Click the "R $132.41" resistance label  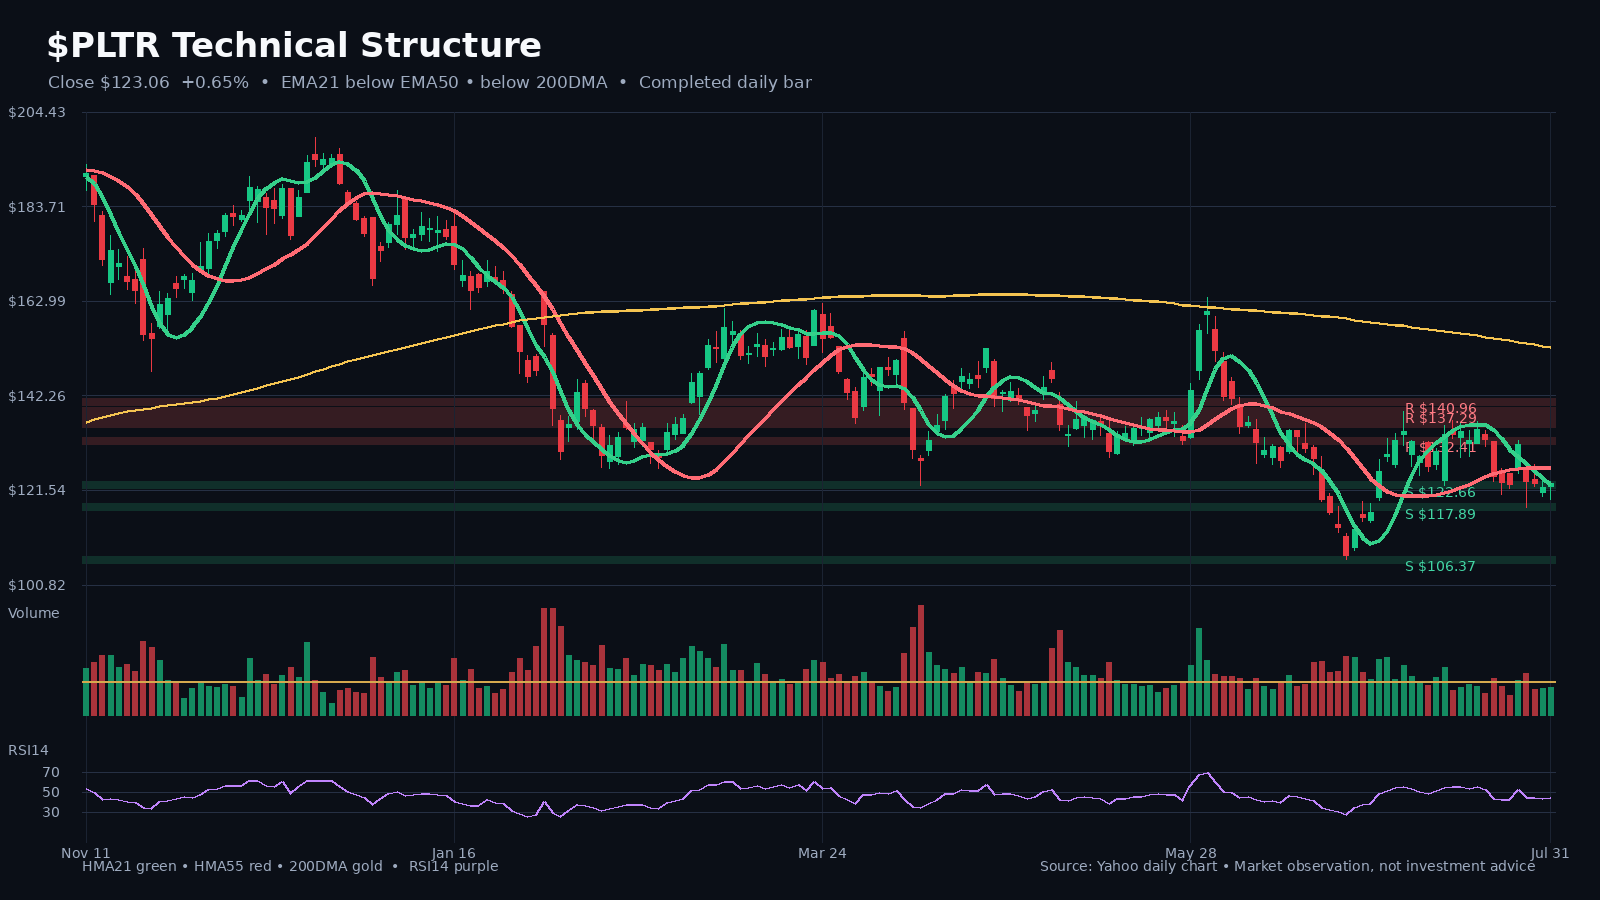tap(1440, 447)
